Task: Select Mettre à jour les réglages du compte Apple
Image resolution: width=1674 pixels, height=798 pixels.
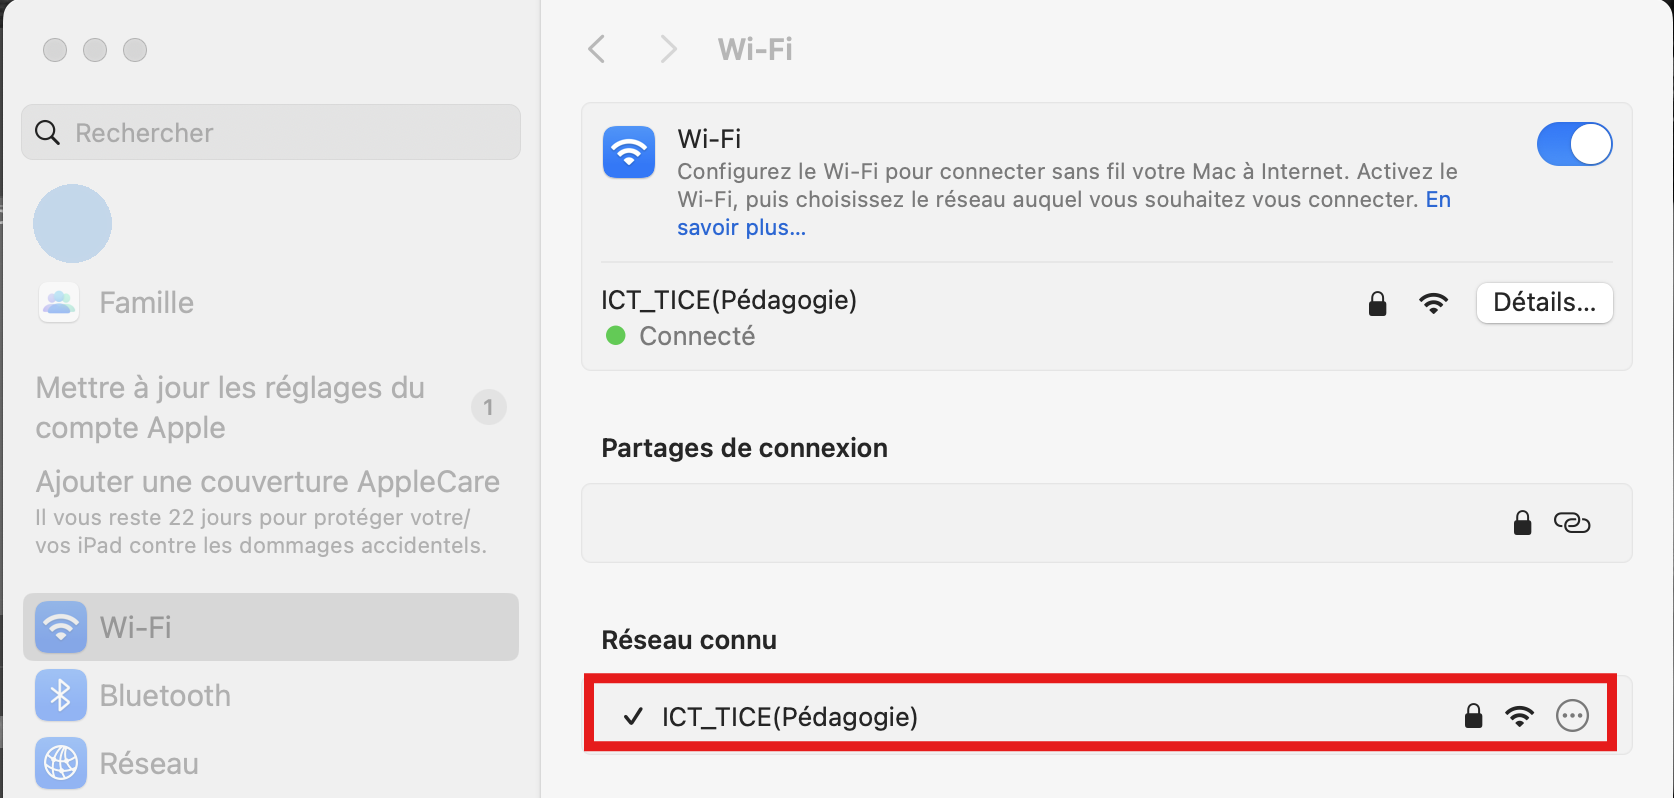Action: pos(230,407)
